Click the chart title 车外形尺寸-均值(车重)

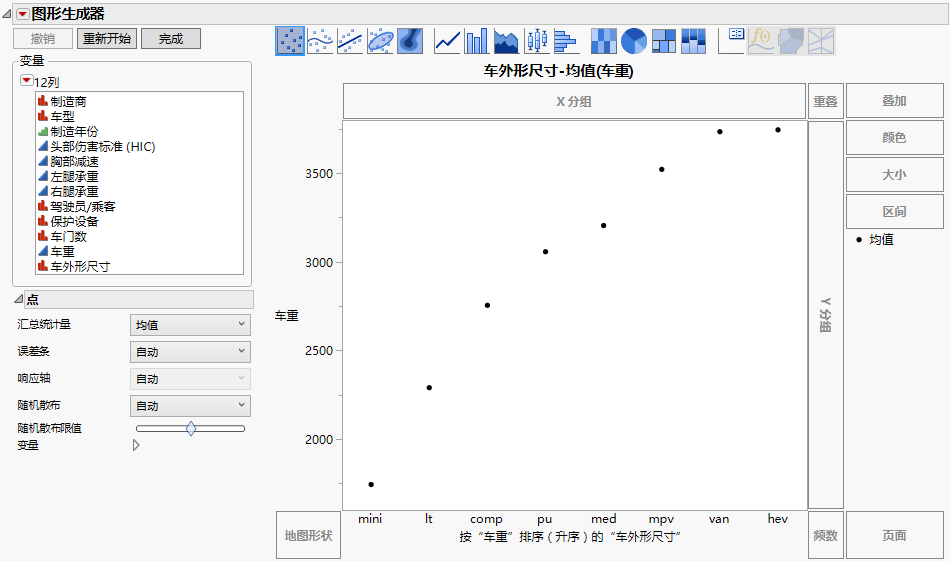(x=558, y=71)
